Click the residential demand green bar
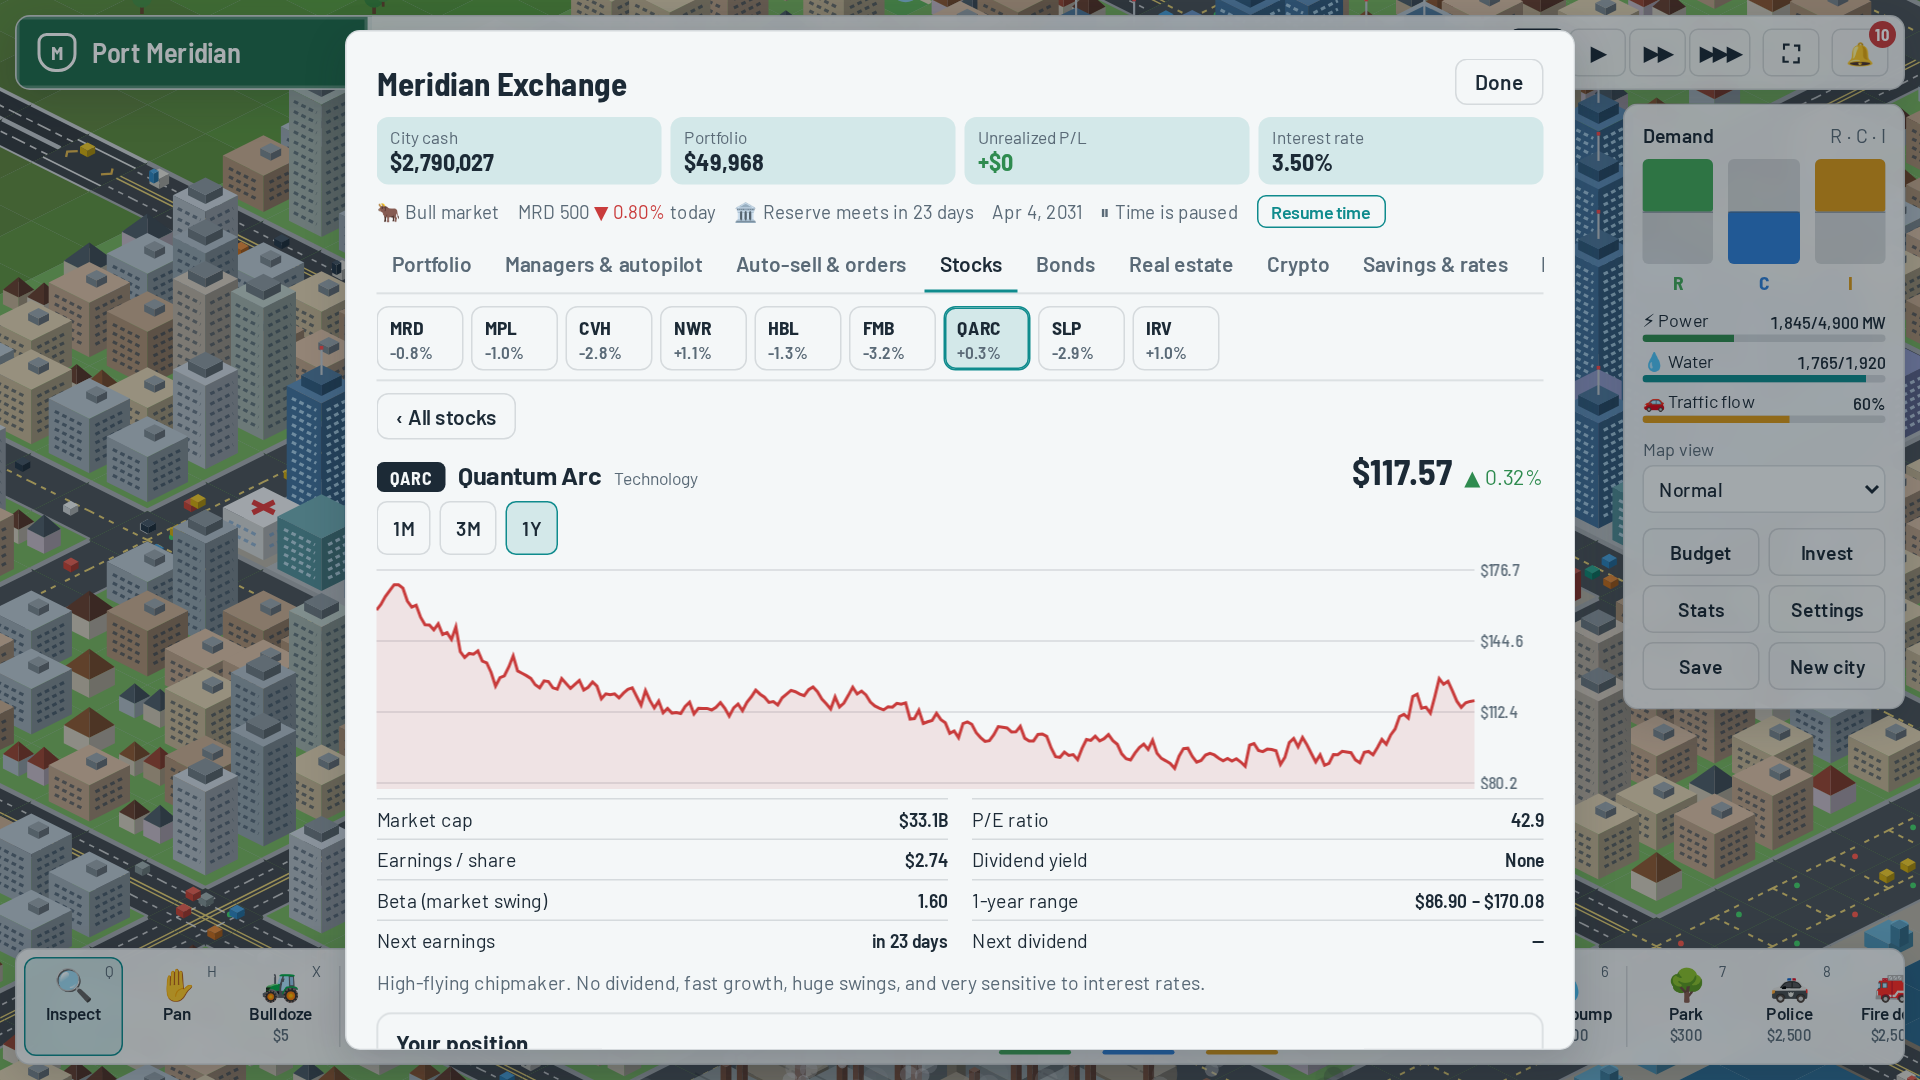1920x1080 pixels. coord(1678,186)
